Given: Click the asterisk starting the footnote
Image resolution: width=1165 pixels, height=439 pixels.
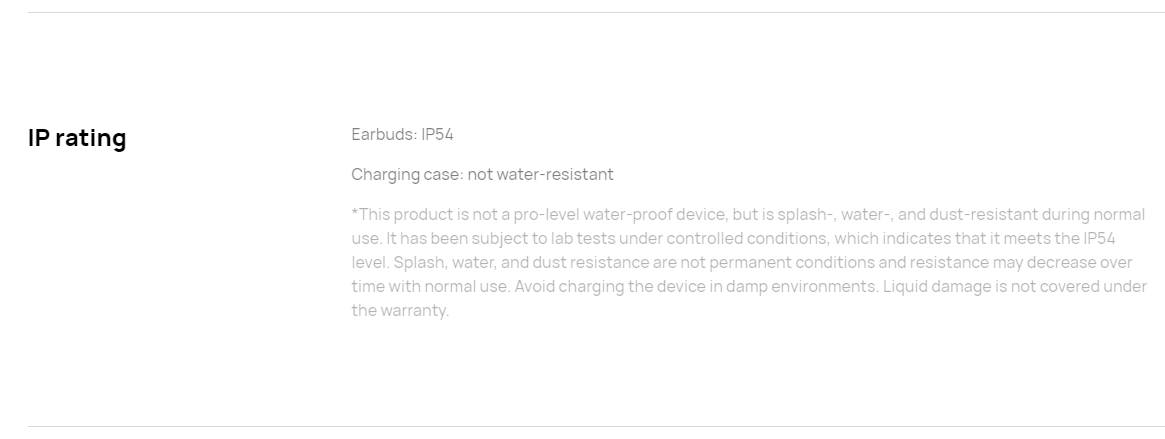Looking at the screenshot, I should pos(354,212).
